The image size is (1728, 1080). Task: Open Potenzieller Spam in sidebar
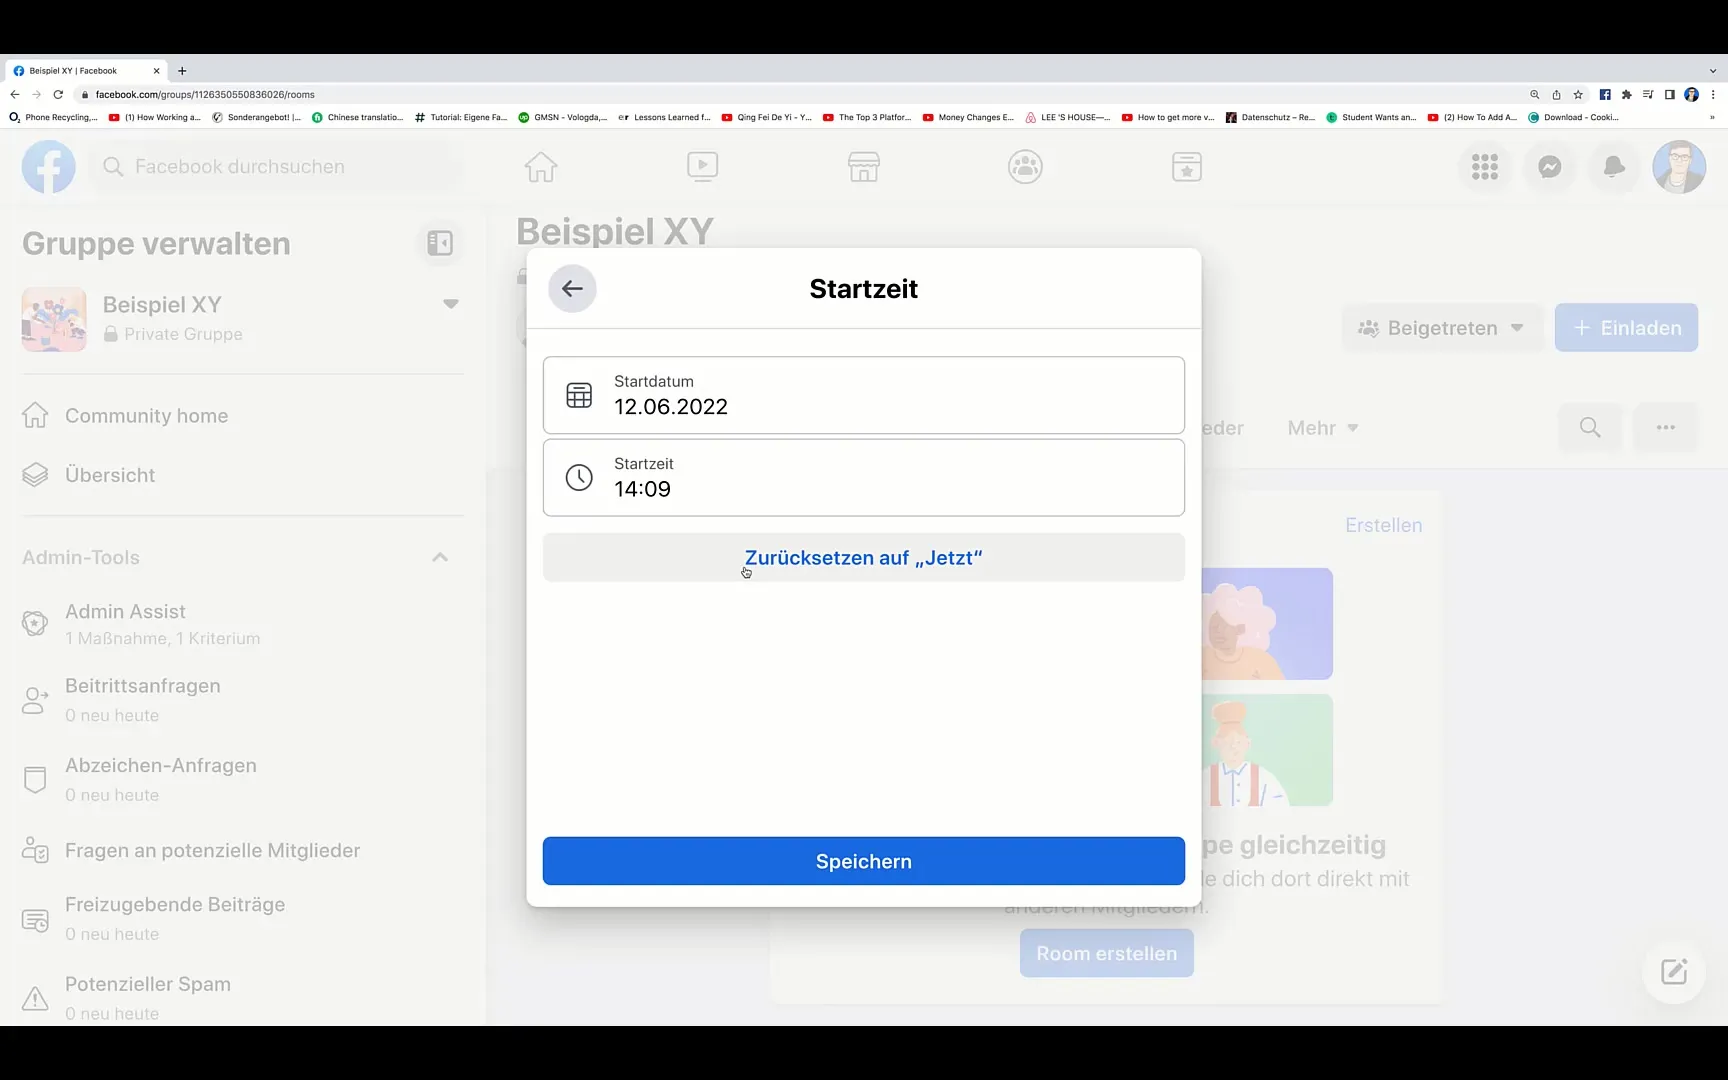243,997
